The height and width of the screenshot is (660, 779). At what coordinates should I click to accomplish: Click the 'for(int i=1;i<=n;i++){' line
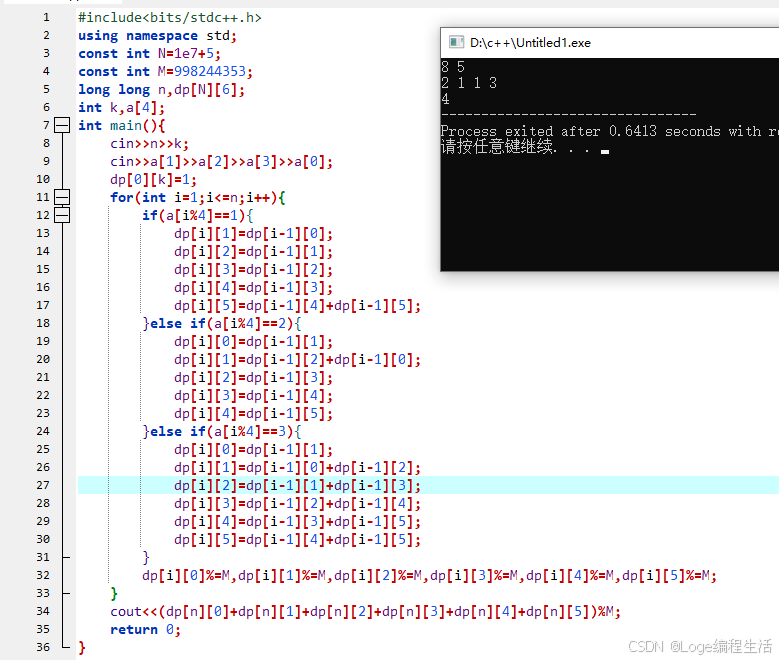[198, 197]
